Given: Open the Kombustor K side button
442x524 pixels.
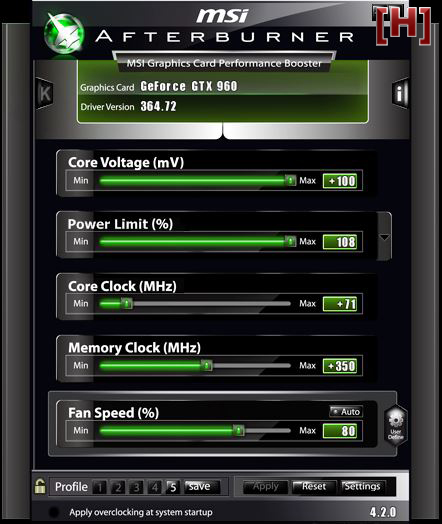Looking at the screenshot, I should click(x=45, y=93).
